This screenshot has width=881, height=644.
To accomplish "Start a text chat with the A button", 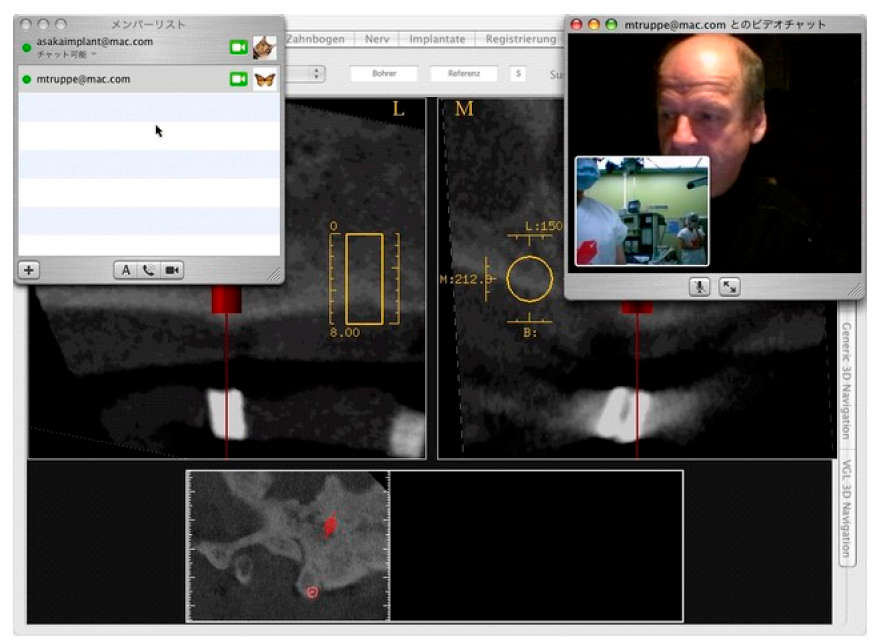I will pyautogui.click(x=126, y=270).
